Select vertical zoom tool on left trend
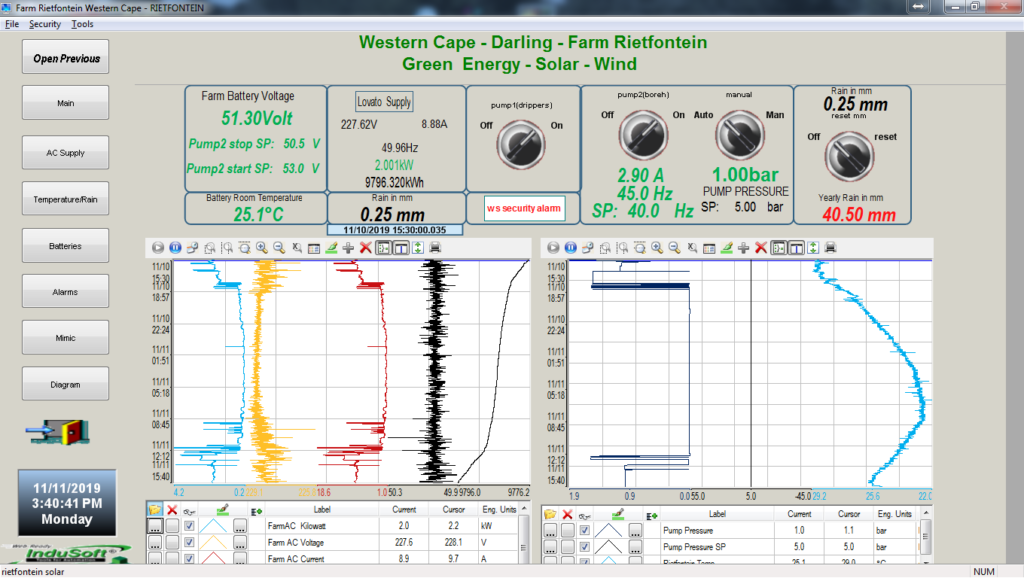The height and width of the screenshot is (578, 1024). (244, 248)
